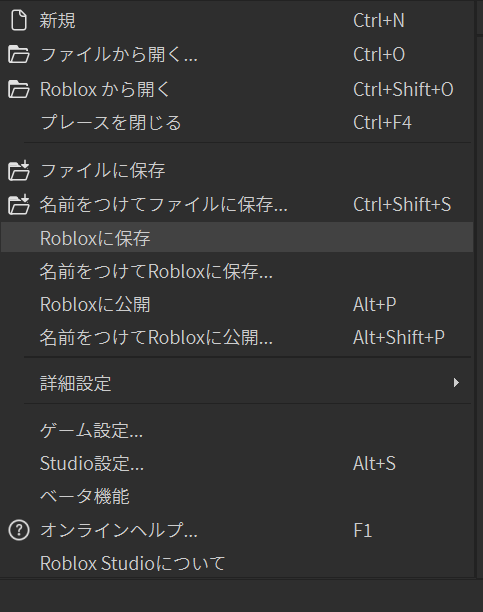Choose 名前をつけてファイルに保存... entry
The image size is (483, 612).
pyautogui.click(x=237, y=204)
